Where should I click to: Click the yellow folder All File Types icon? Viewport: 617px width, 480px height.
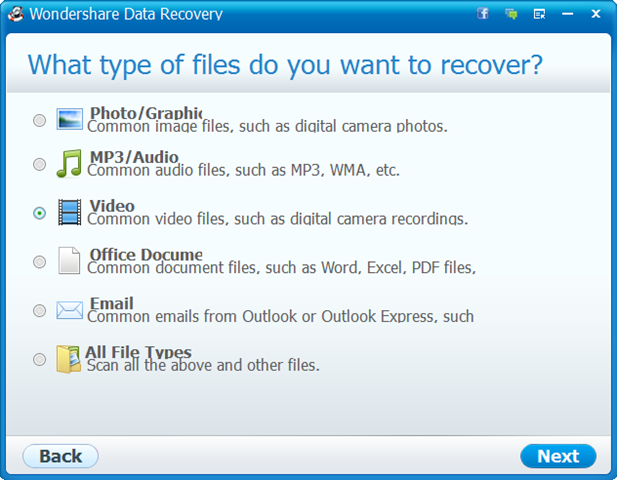68,359
